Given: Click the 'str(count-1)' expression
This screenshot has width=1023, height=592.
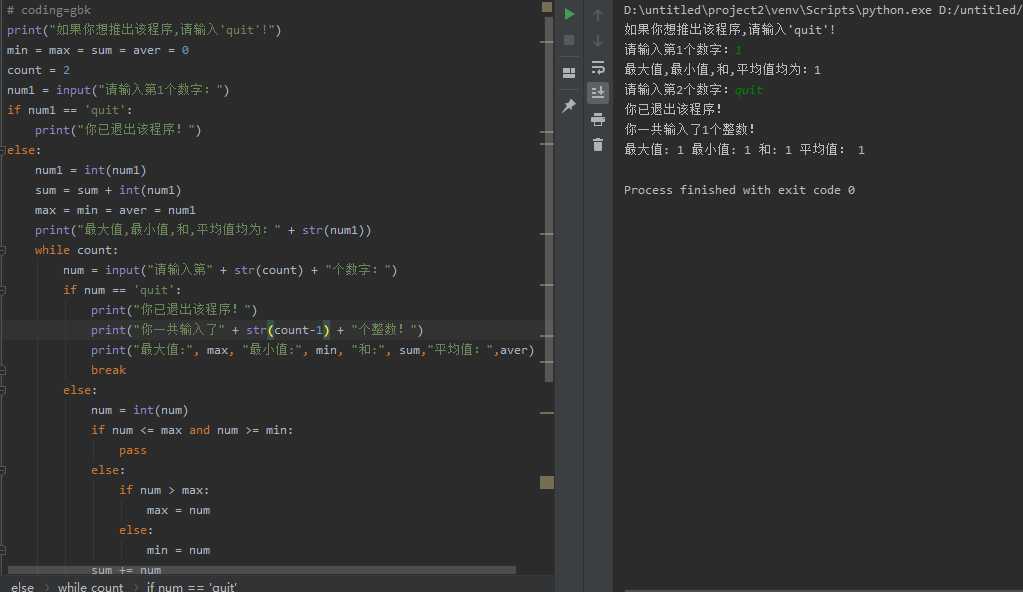Looking at the screenshot, I should point(288,330).
